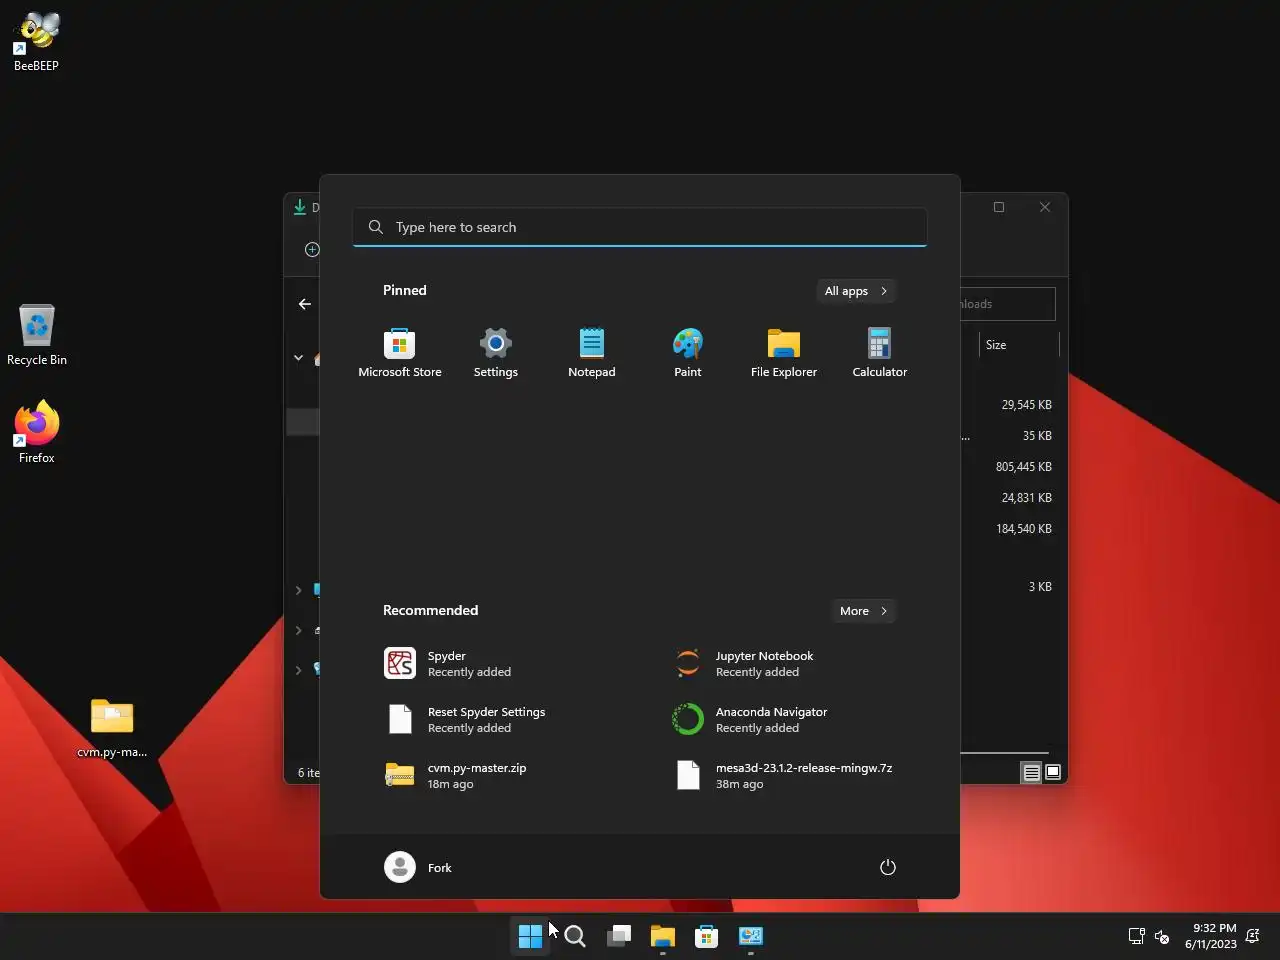Launch Paint from pinned apps

pyautogui.click(x=688, y=353)
